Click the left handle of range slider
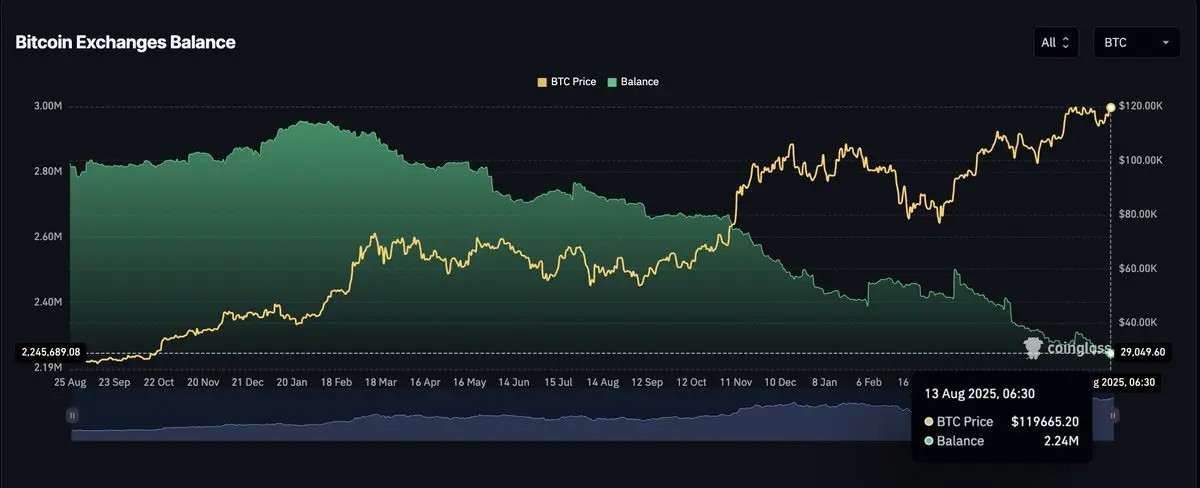1200x488 pixels. 72,414
